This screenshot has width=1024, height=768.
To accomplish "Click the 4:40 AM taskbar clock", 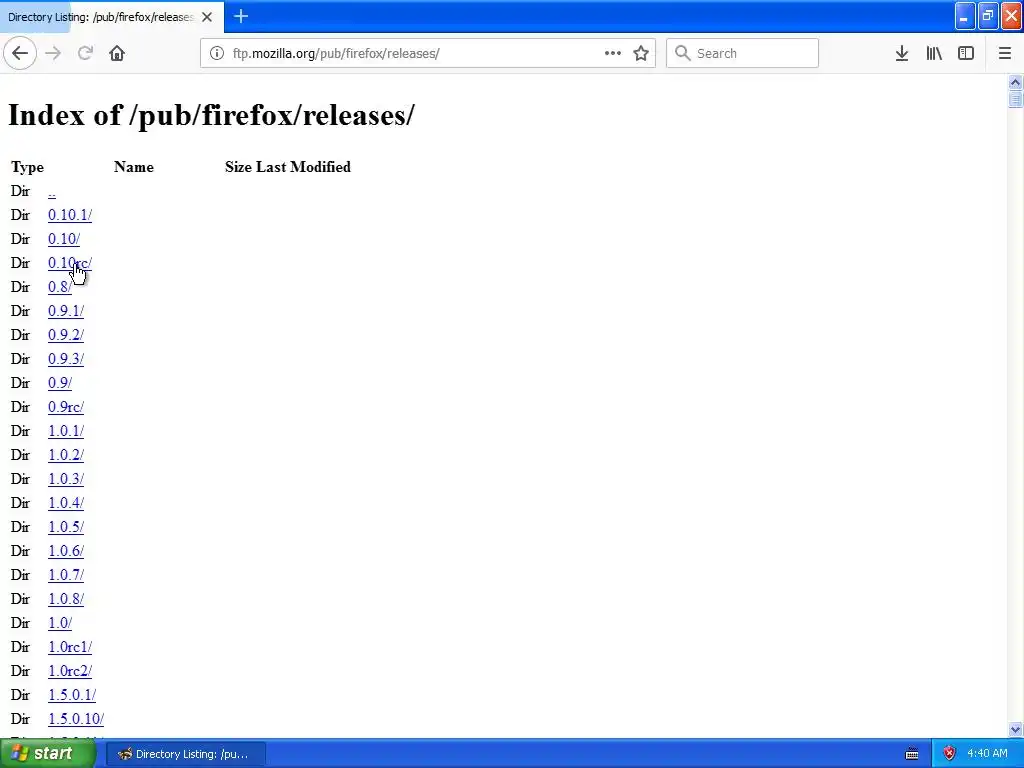I will coord(987,754).
